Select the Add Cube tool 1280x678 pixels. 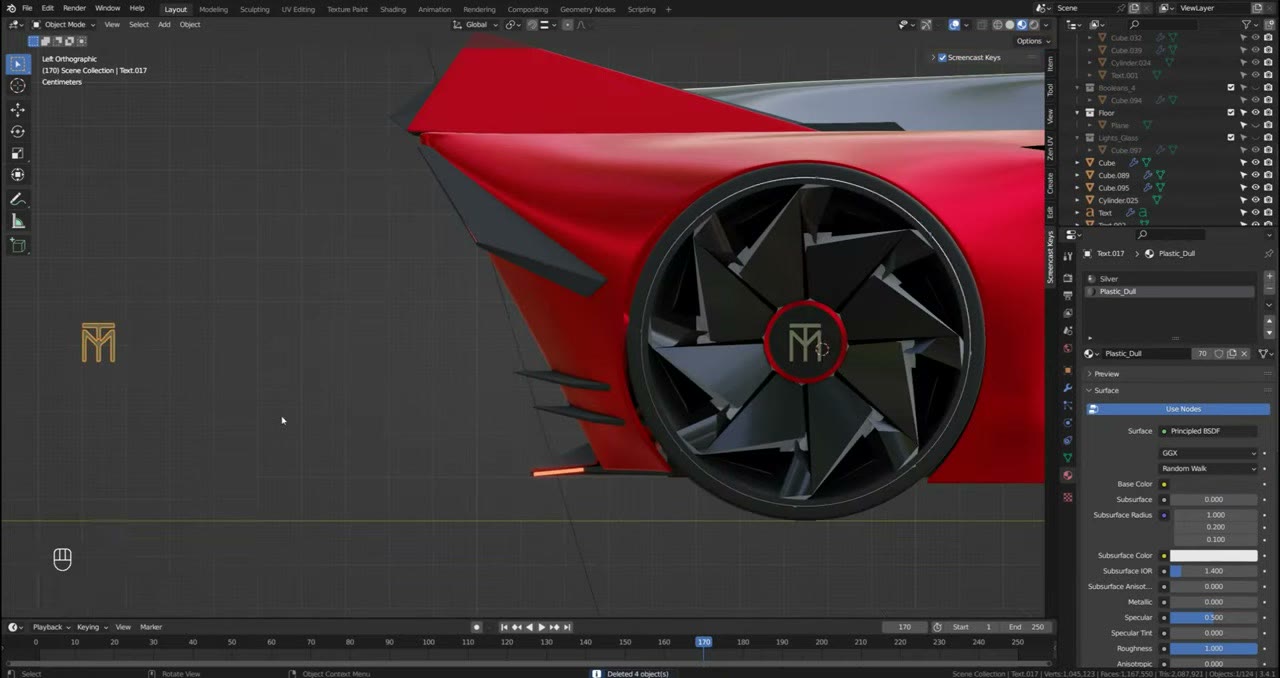click(x=18, y=245)
